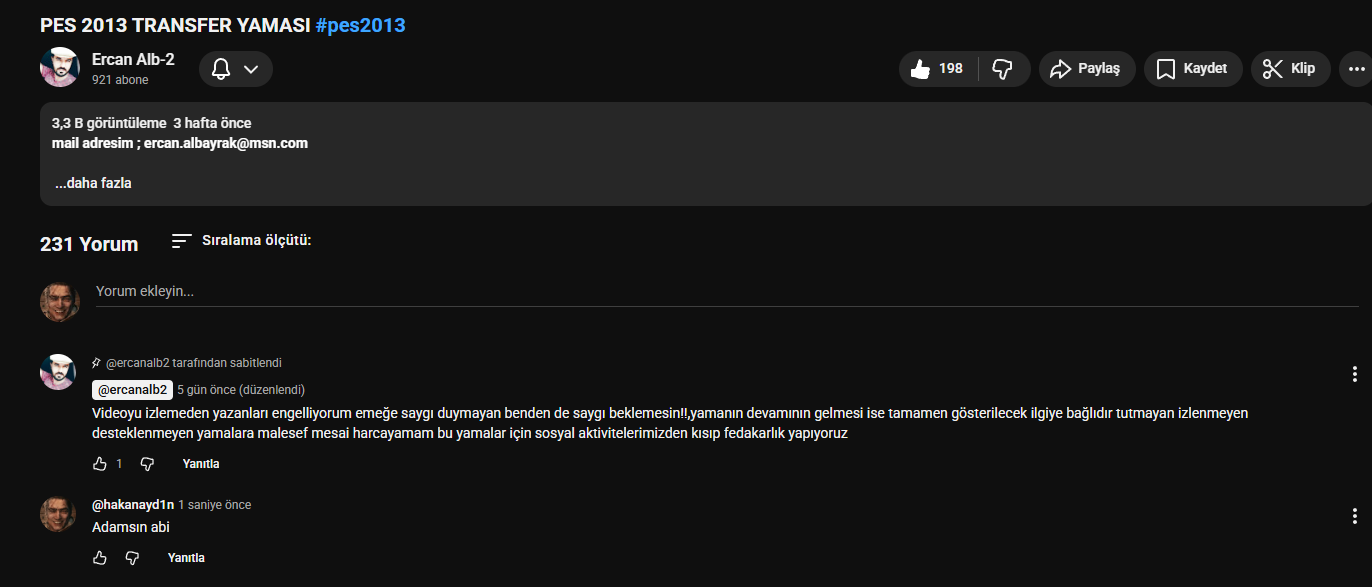Click the pin icon beside tarafından sabitlendi
The width and height of the screenshot is (1372, 587).
(x=96, y=363)
